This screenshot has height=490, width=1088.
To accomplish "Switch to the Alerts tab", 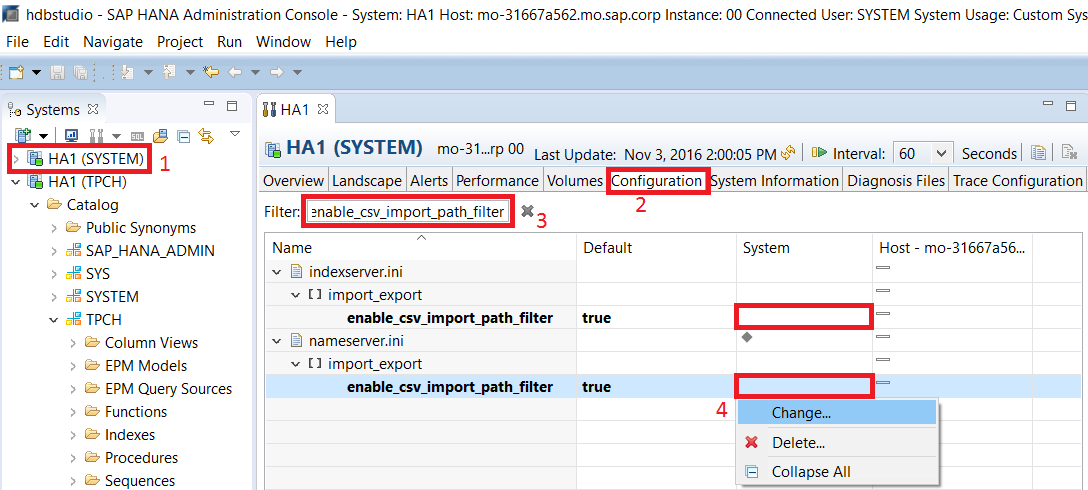I will [x=429, y=180].
